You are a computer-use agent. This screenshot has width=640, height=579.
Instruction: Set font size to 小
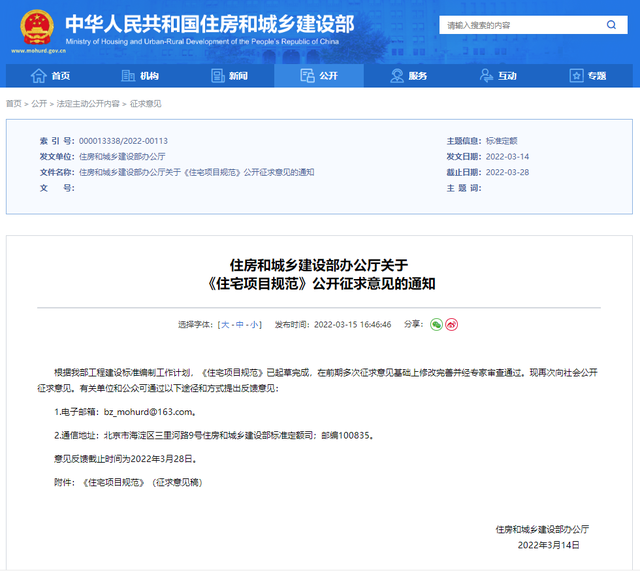[254, 325]
